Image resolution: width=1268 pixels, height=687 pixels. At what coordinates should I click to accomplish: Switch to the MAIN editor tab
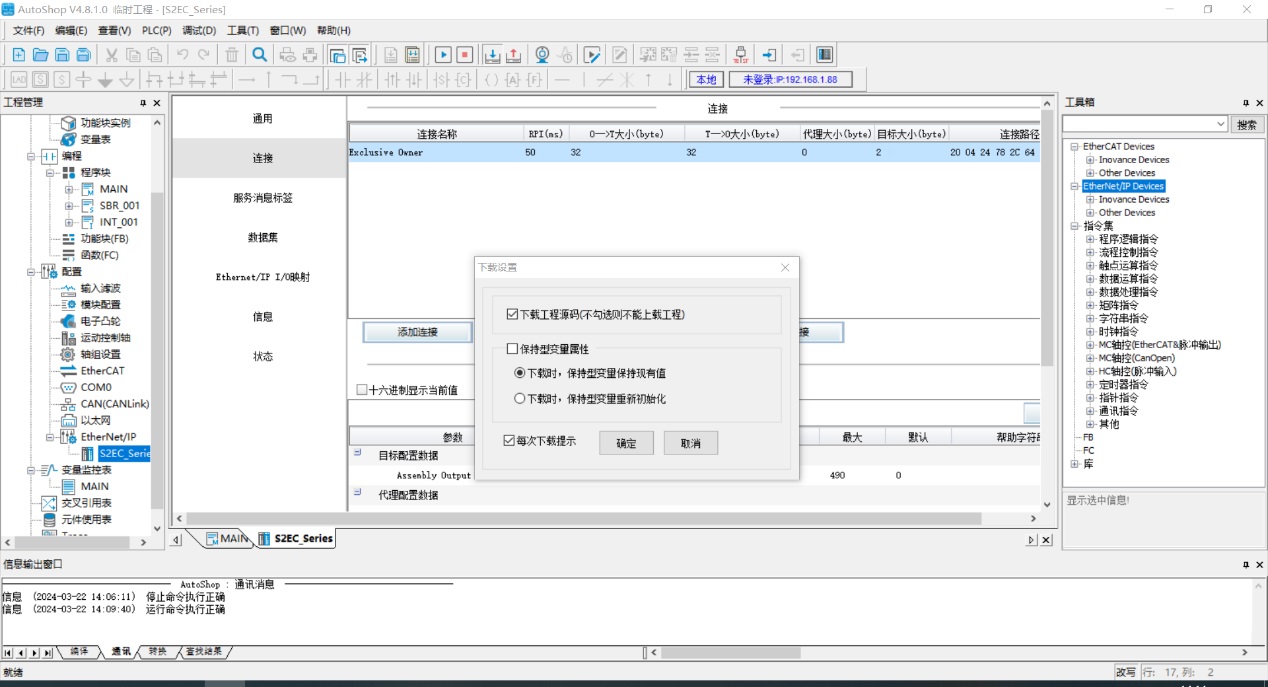point(228,539)
